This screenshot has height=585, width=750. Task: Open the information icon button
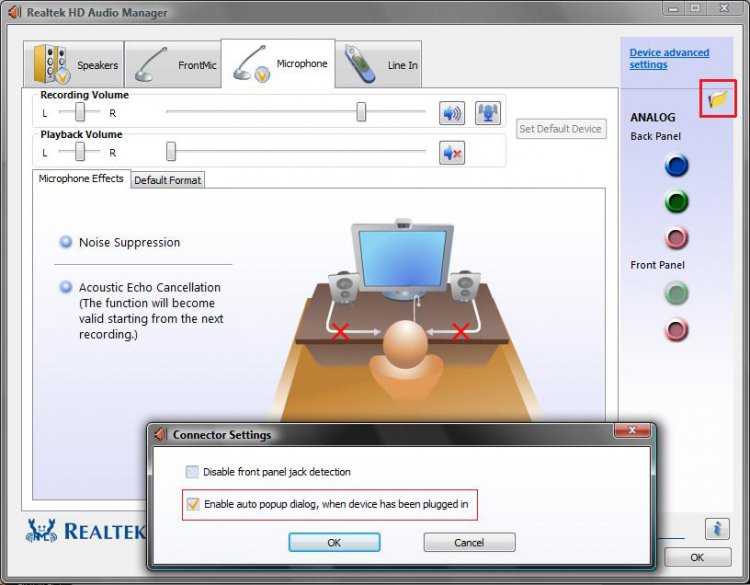pos(717,529)
